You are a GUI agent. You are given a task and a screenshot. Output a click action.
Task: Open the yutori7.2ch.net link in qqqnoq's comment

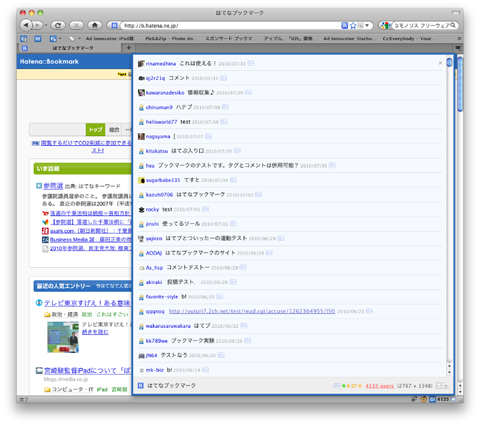point(252,311)
